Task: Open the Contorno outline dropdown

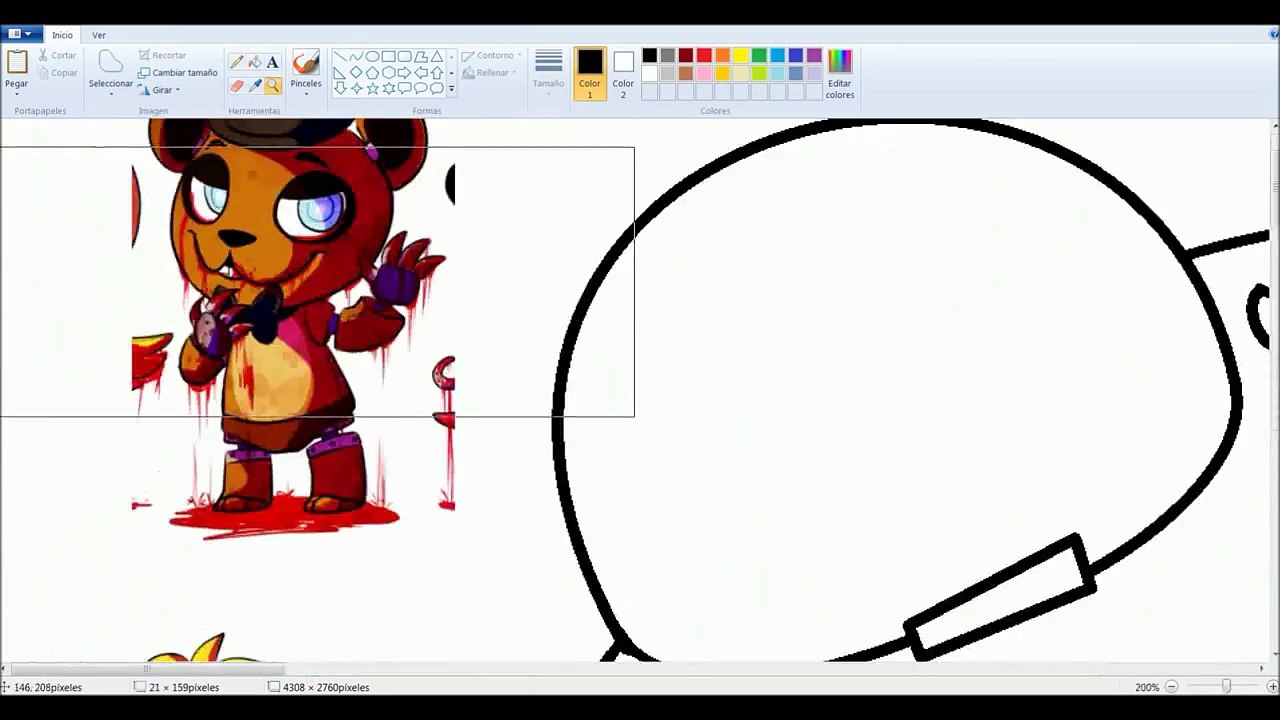Action: click(x=491, y=55)
